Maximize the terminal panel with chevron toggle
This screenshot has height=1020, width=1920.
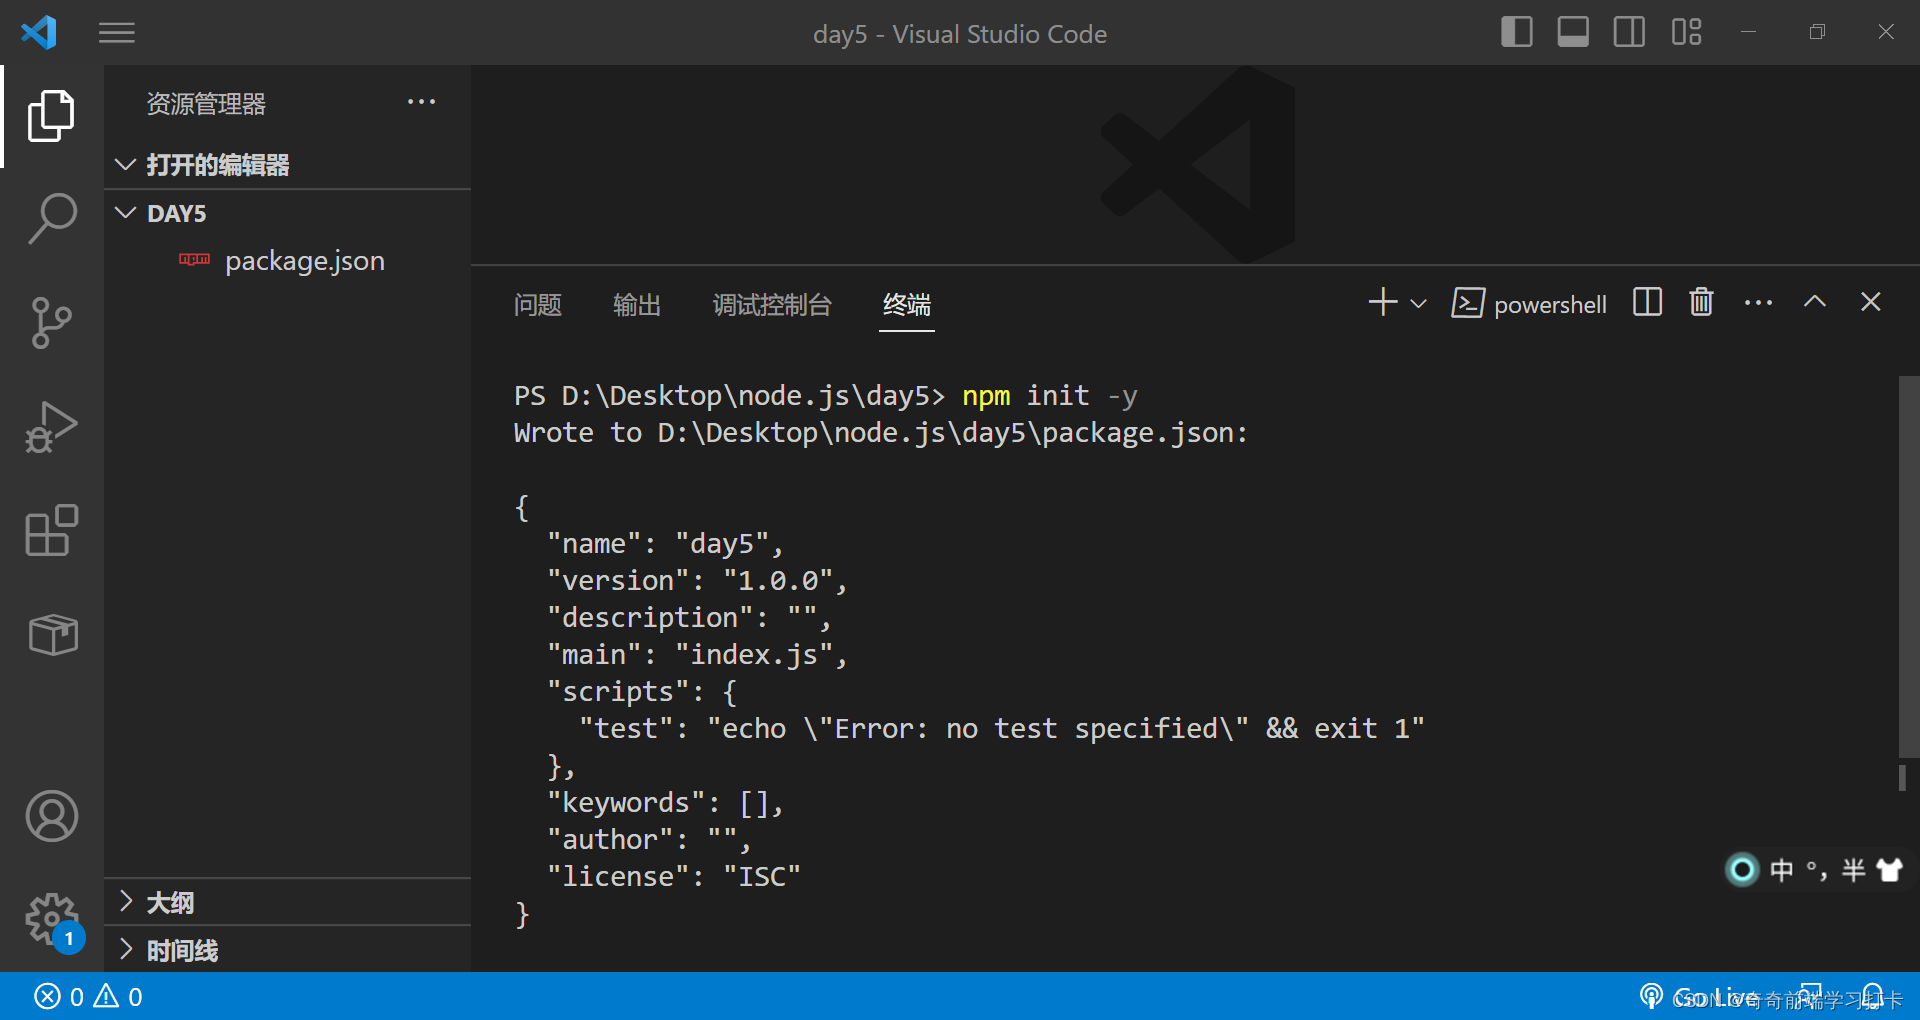(x=1814, y=302)
